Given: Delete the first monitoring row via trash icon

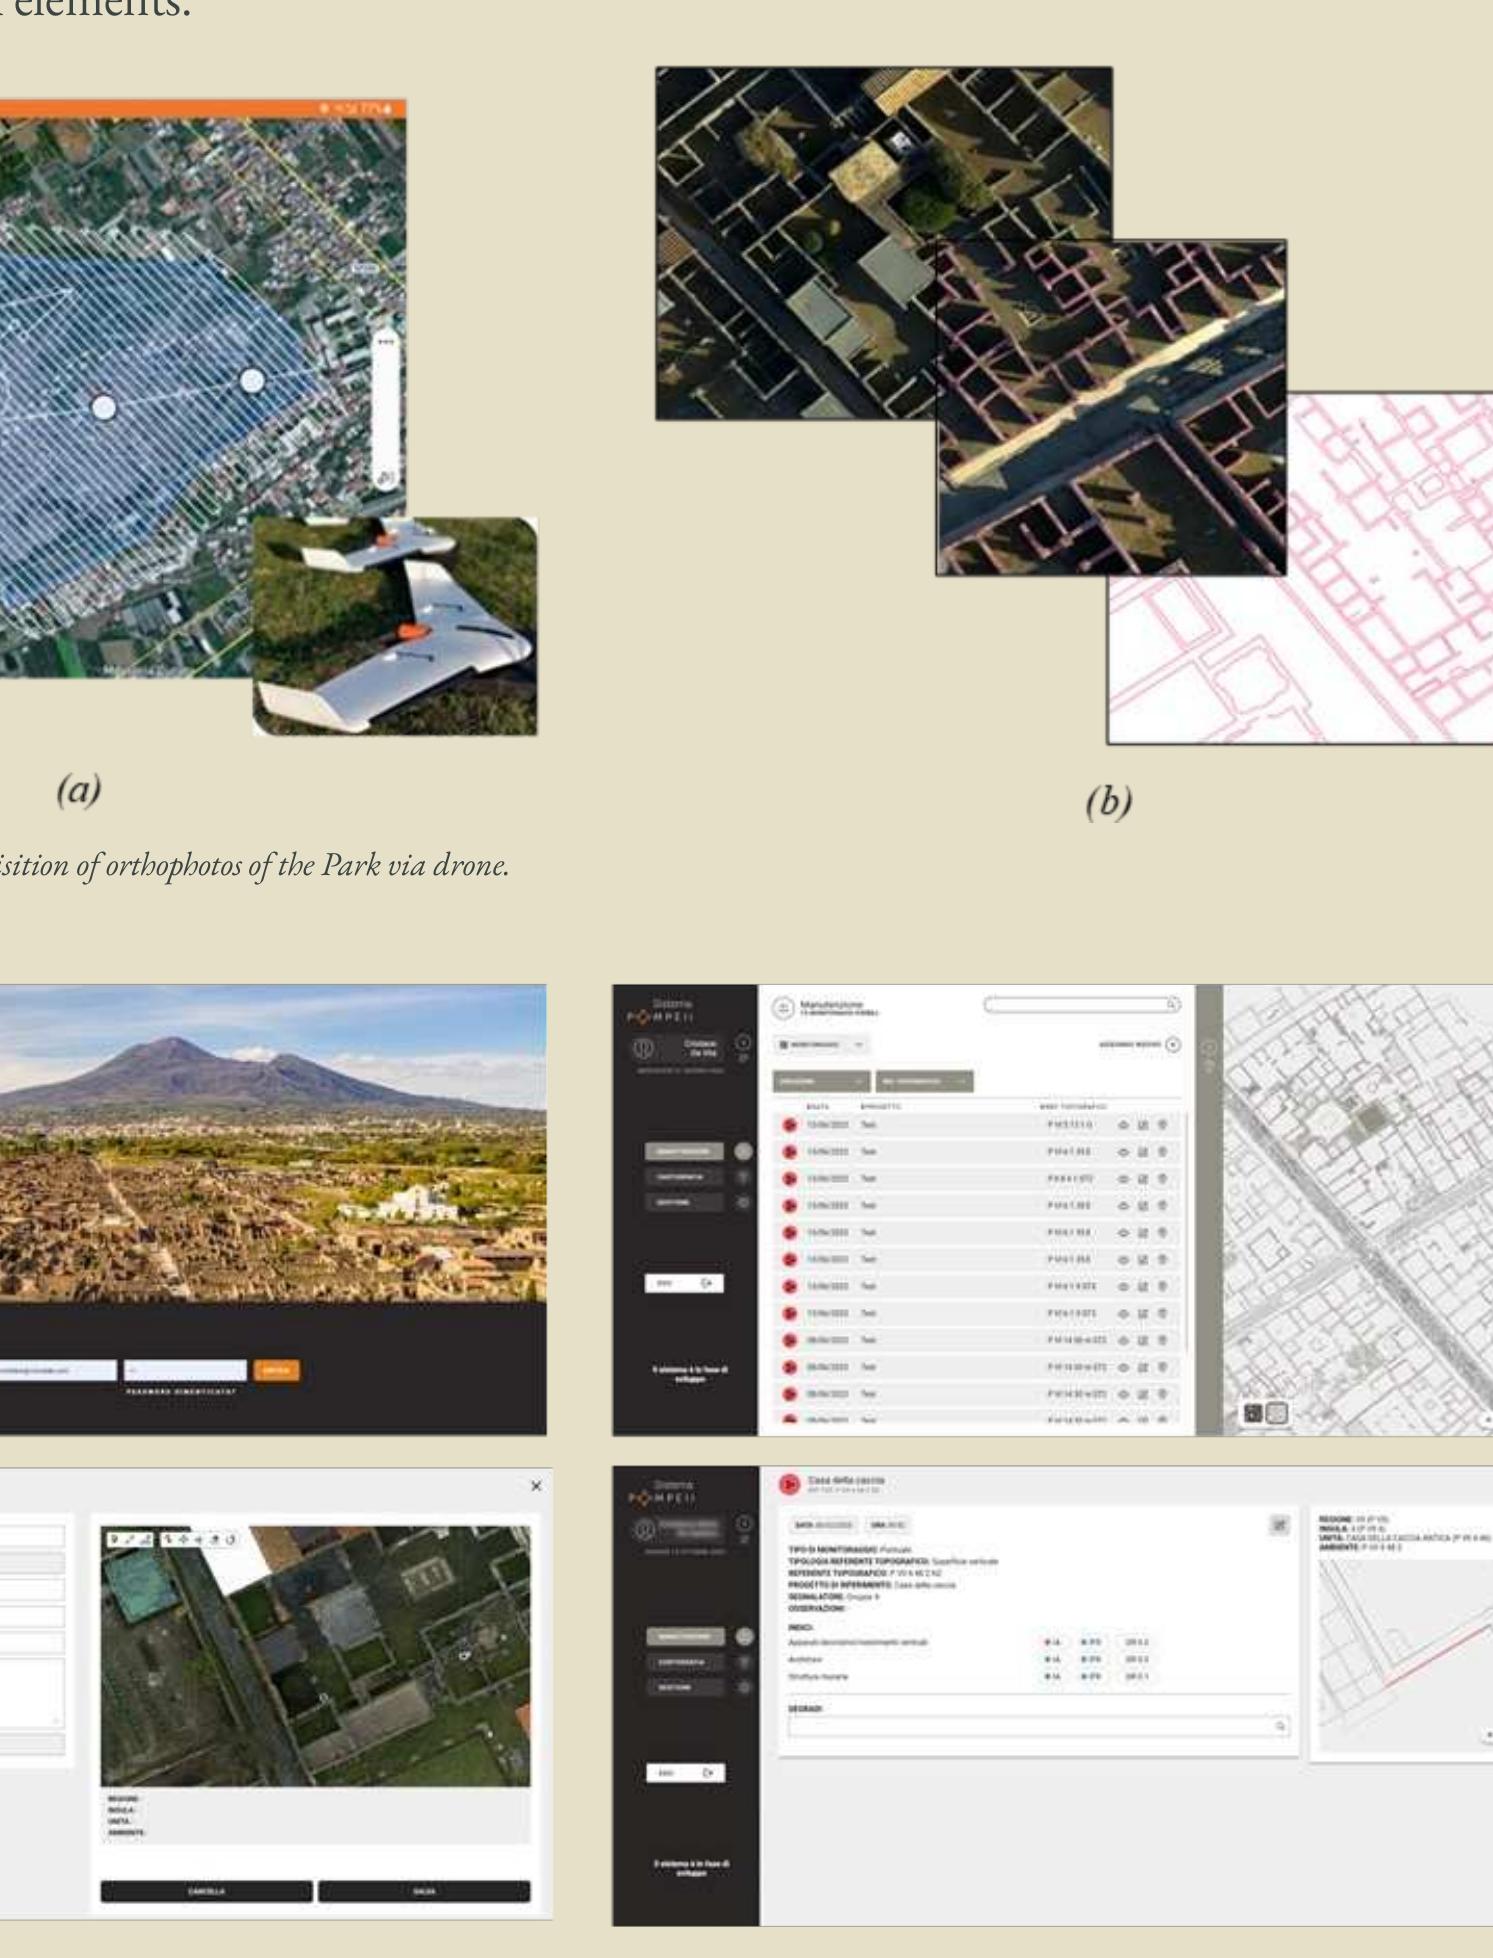Looking at the screenshot, I should point(1162,1125).
